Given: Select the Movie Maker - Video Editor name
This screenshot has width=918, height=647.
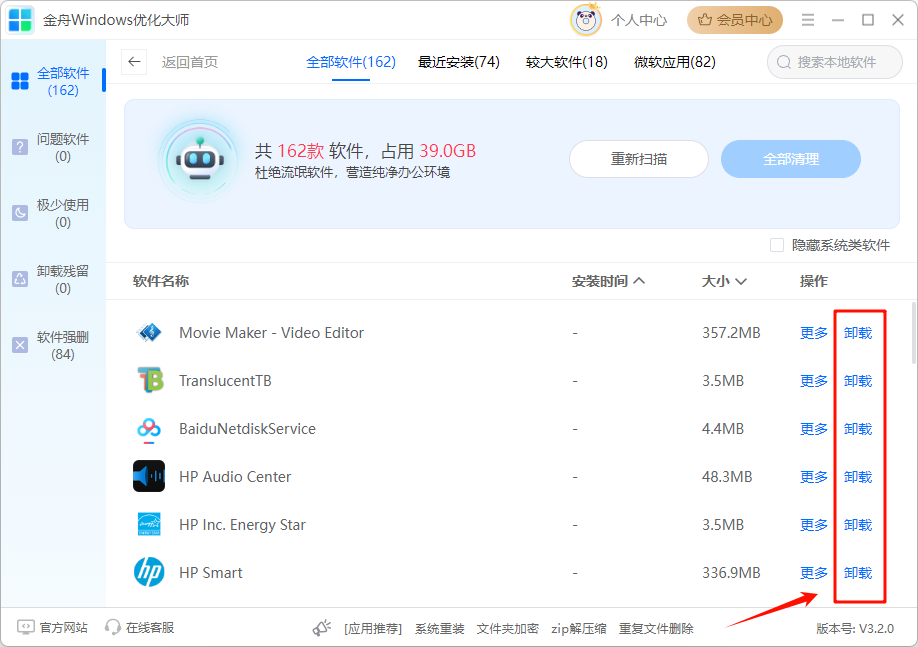Looking at the screenshot, I should tap(272, 333).
